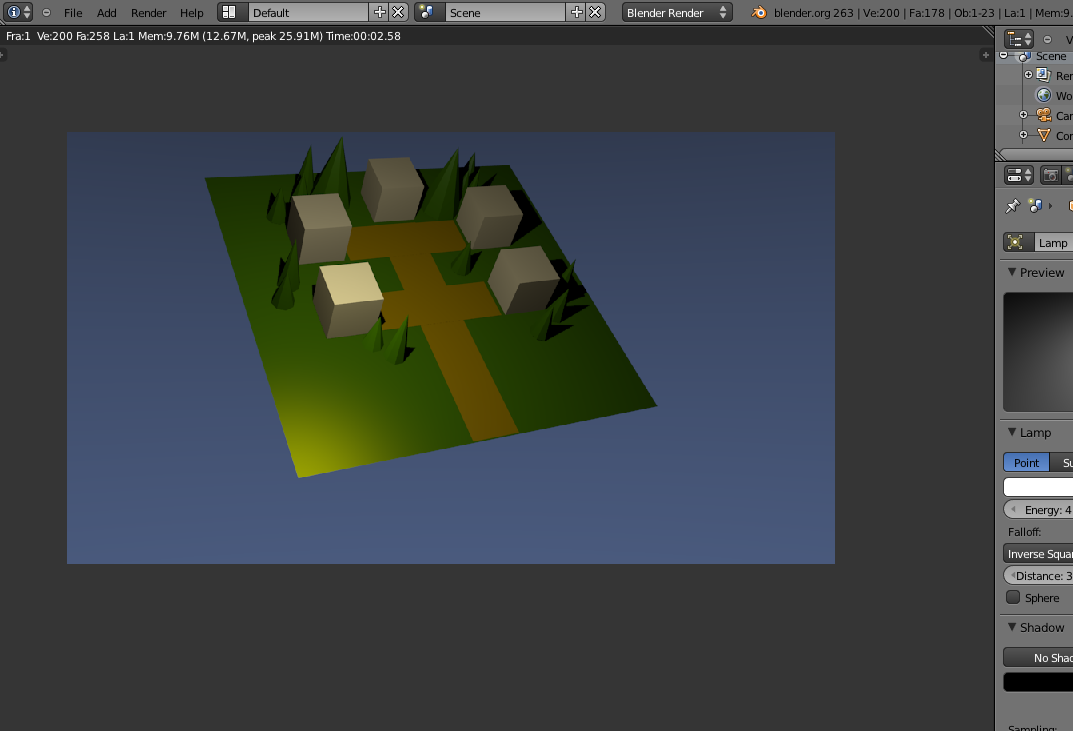
Task: Click the lamp color swatch
Action: pyautogui.click(x=1038, y=487)
